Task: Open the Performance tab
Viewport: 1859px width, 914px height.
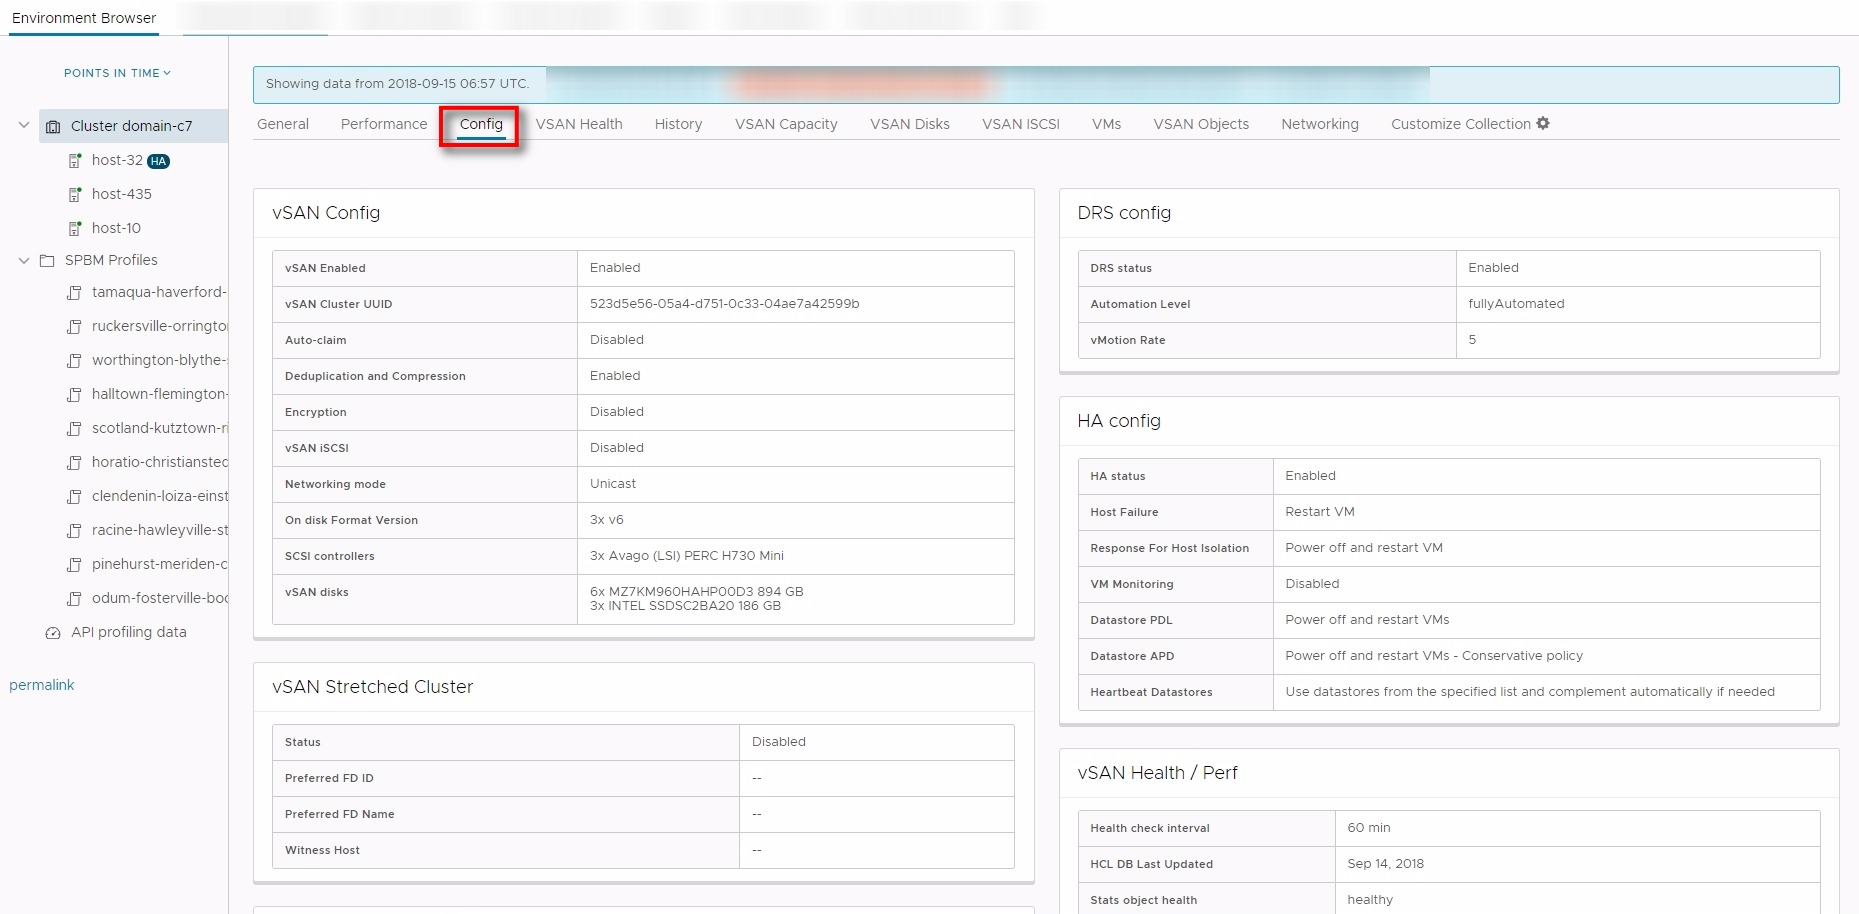Action: click(x=383, y=124)
